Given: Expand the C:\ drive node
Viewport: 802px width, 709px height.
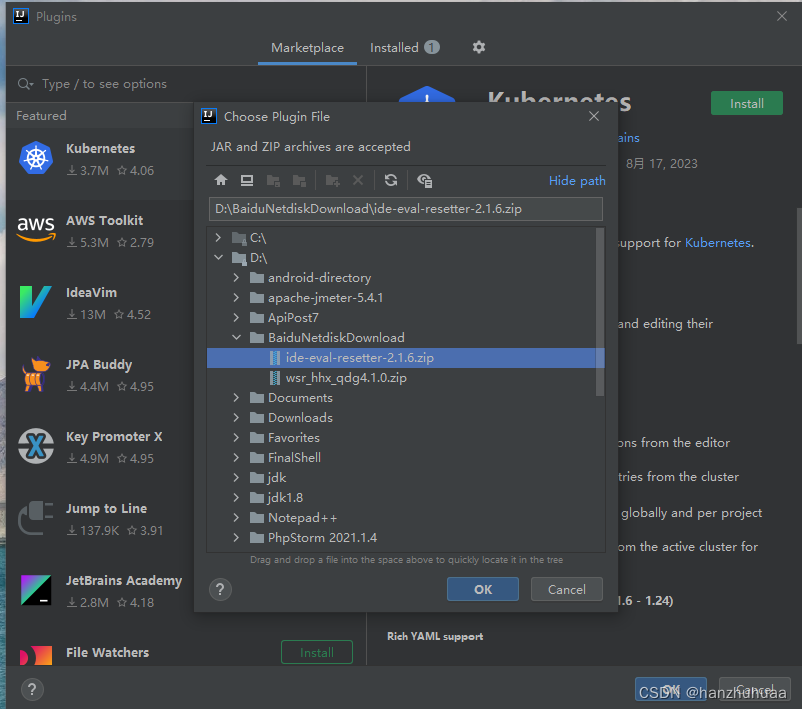Looking at the screenshot, I should click(x=218, y=237).
